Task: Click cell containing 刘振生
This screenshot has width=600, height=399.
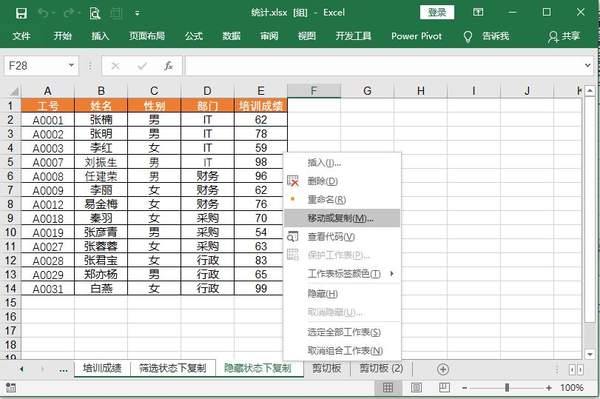Action: coord(101,162)
